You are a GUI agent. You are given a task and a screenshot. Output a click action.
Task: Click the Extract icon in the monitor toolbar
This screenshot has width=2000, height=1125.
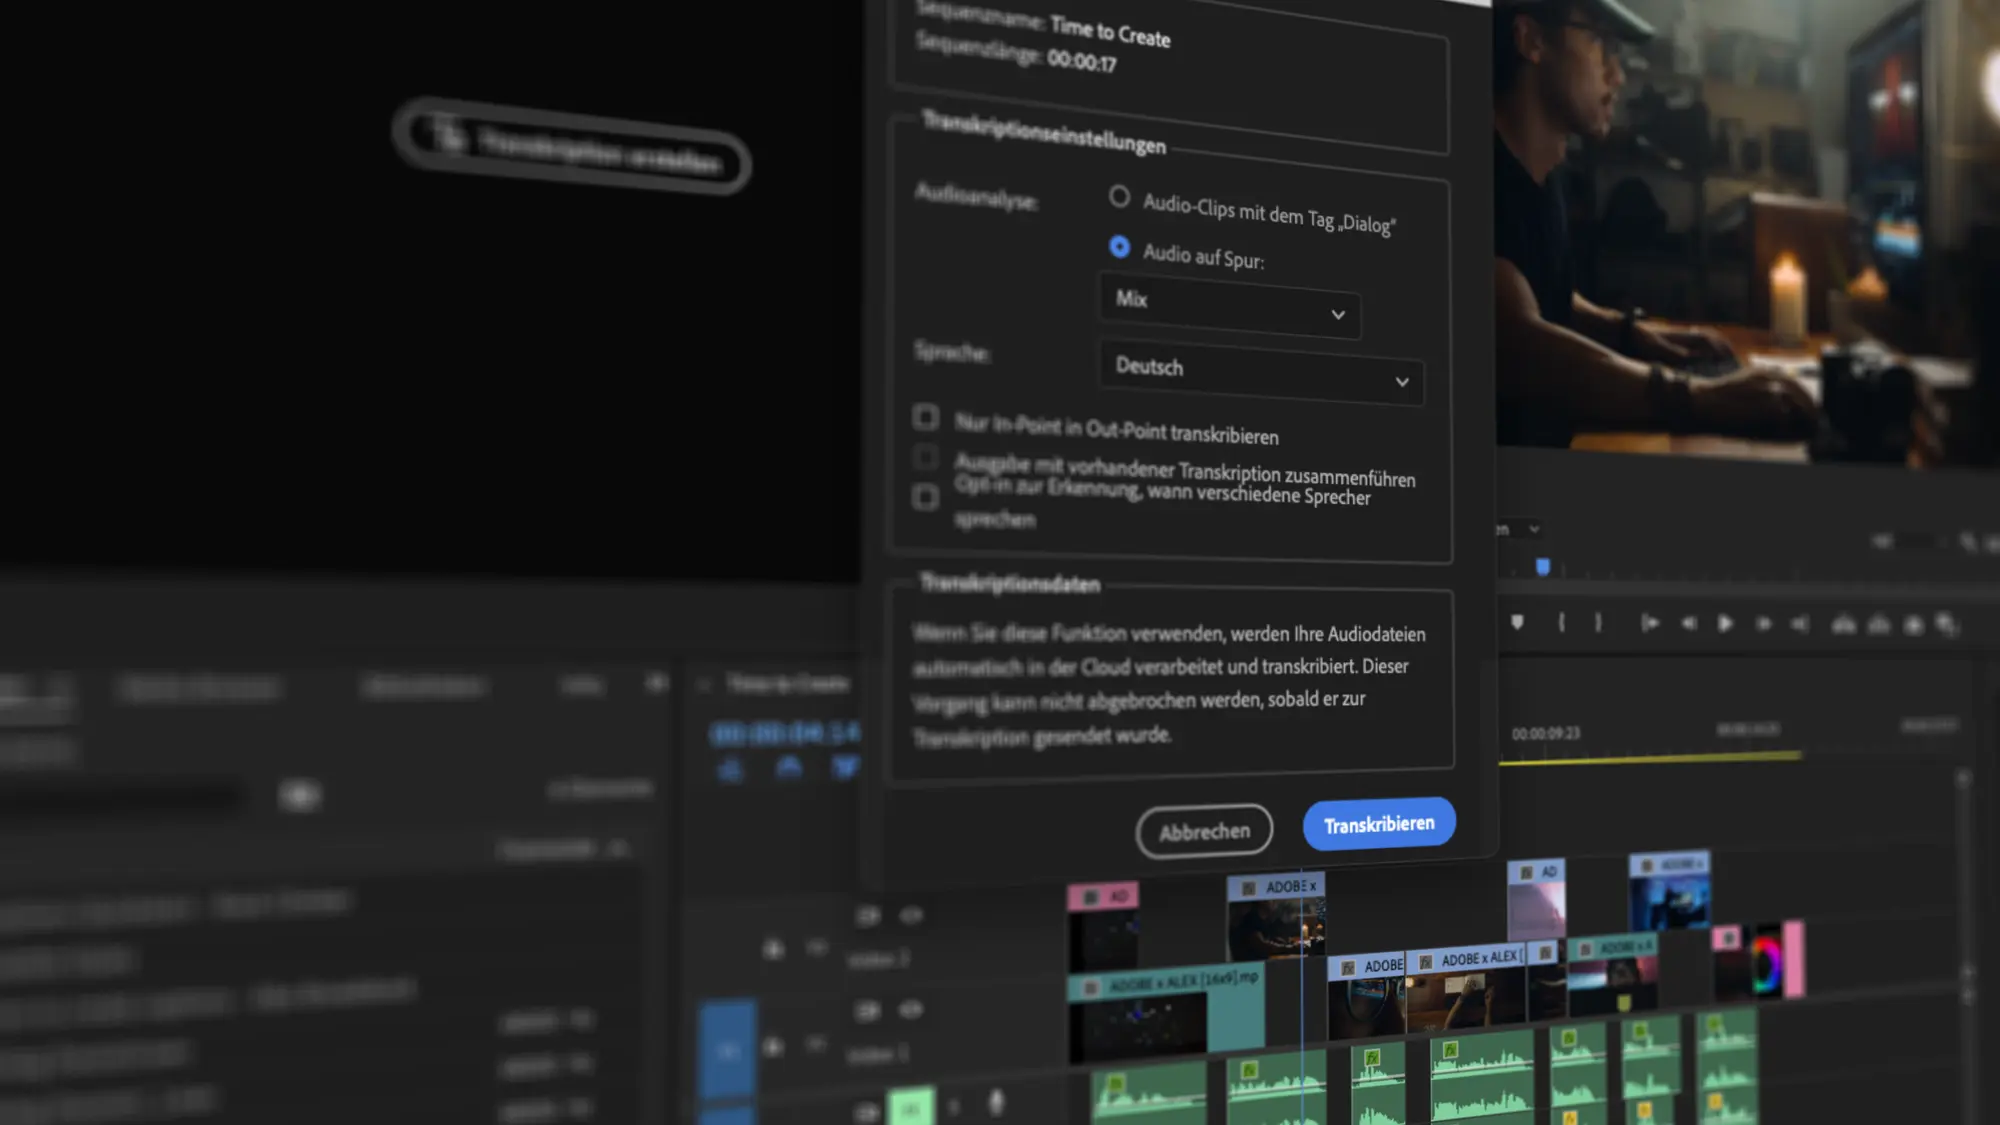point(1879,624)
